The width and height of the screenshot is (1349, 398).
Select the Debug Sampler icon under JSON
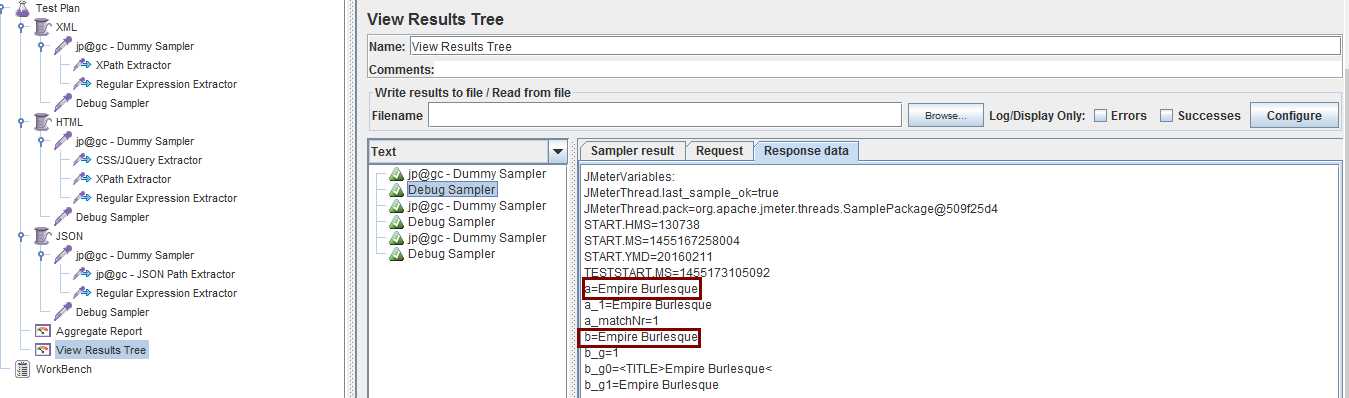click(63, 312)
